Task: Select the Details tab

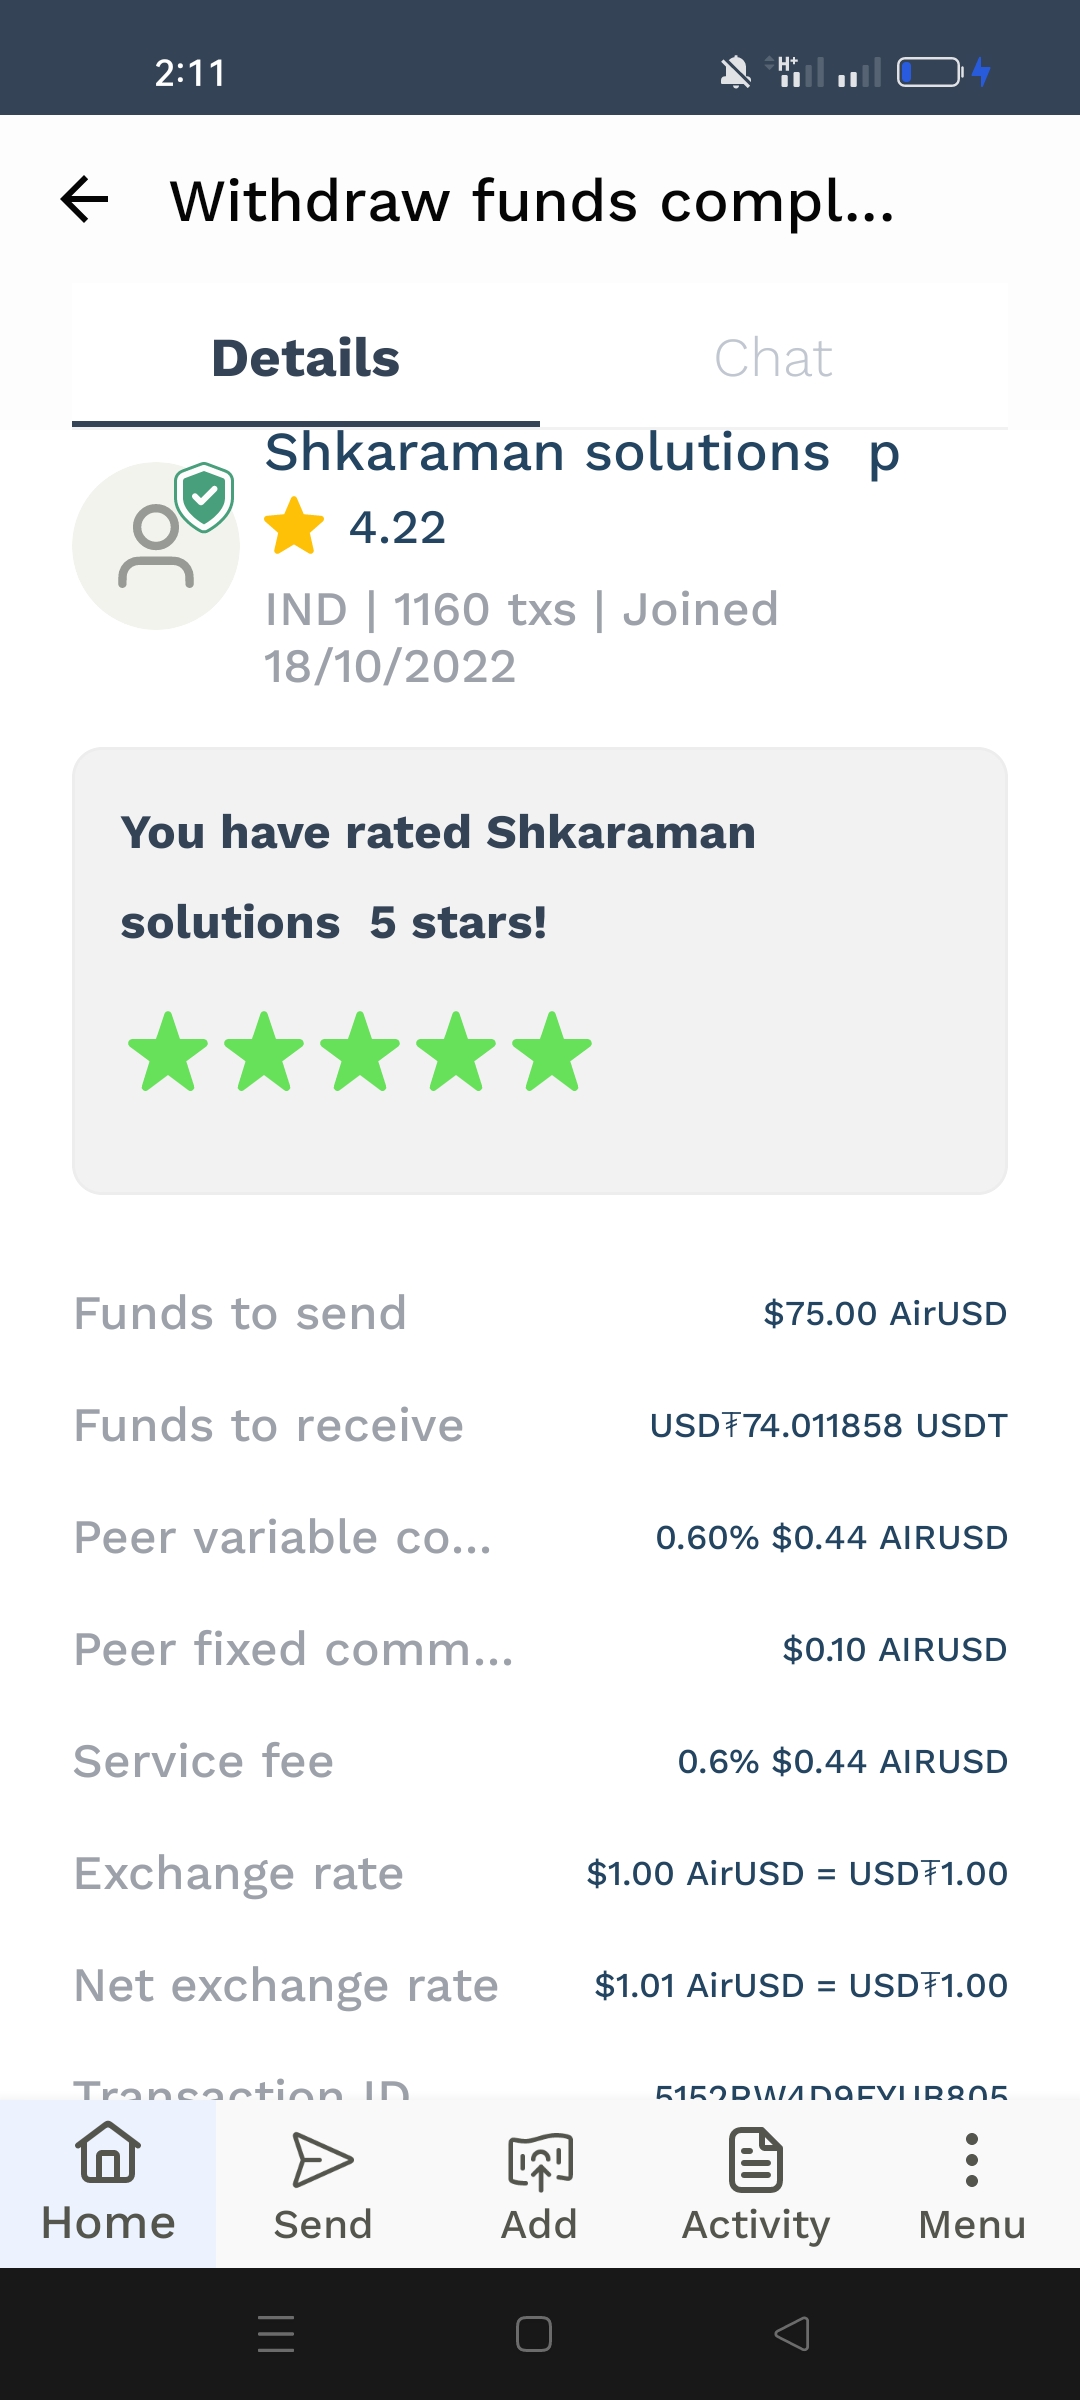Action: 306,358
